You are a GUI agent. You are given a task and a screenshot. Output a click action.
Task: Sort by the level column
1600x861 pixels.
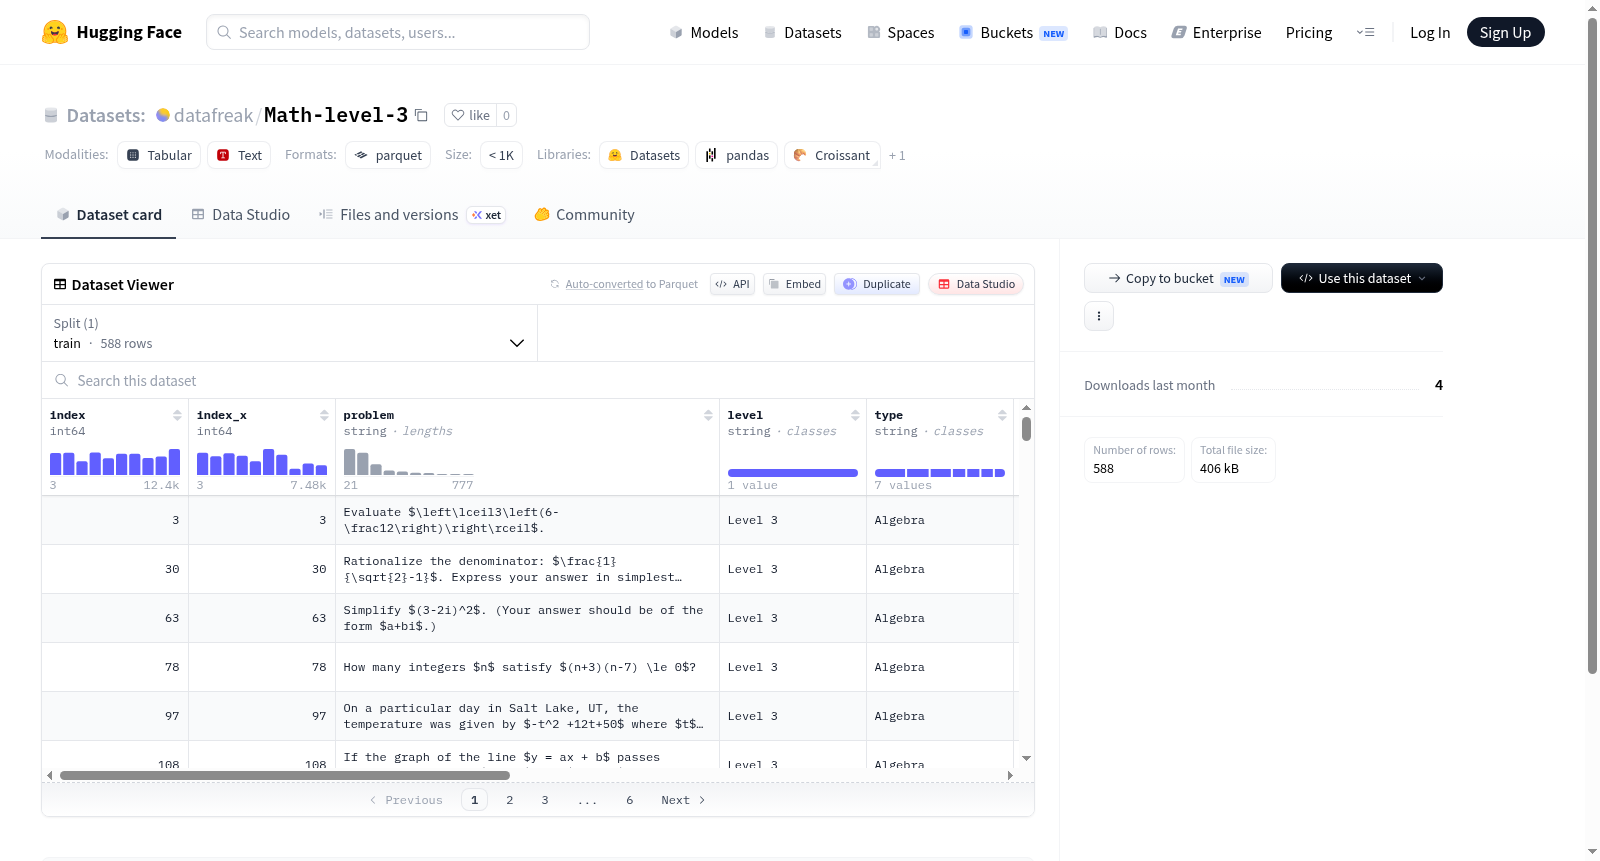tap(855, 415)
